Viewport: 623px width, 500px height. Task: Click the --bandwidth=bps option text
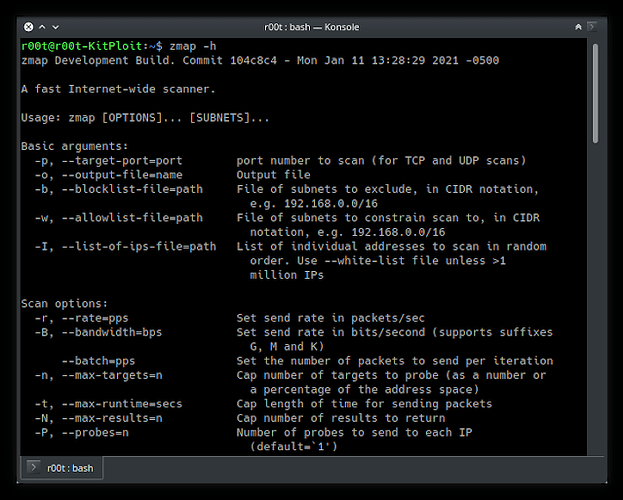pyautogui.click(x=112, y=332)
